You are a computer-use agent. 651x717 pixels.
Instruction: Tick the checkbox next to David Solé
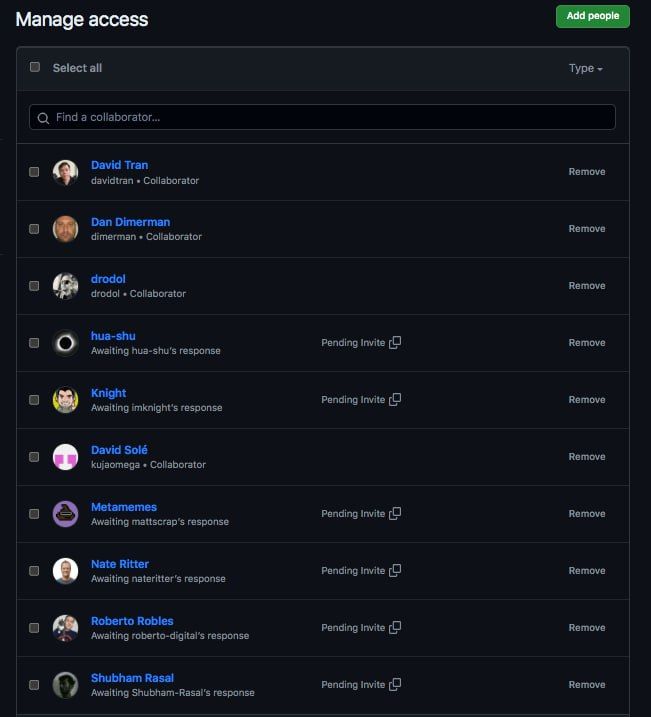pyautogui.click(x=34, y=457)
